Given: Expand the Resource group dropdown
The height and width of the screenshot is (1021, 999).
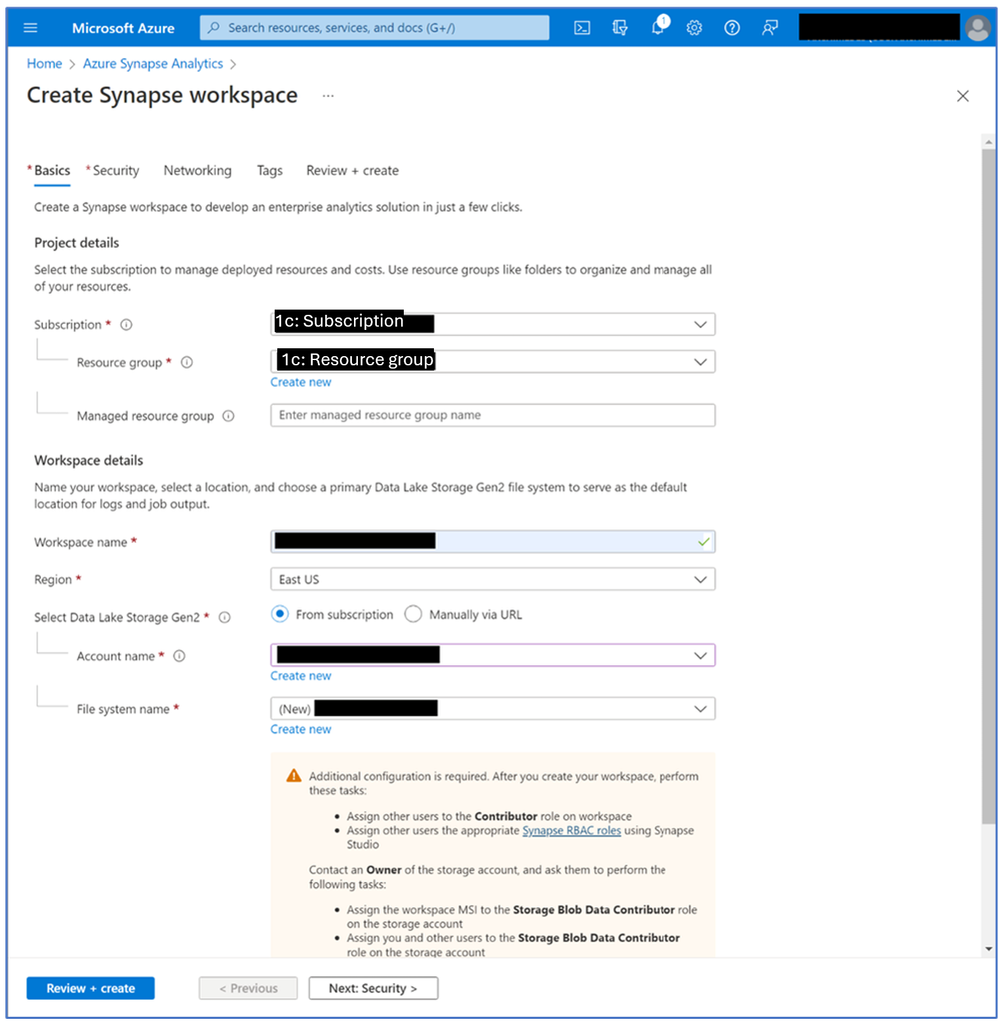Looking at the screenshot, I should (x=492, y=361).
